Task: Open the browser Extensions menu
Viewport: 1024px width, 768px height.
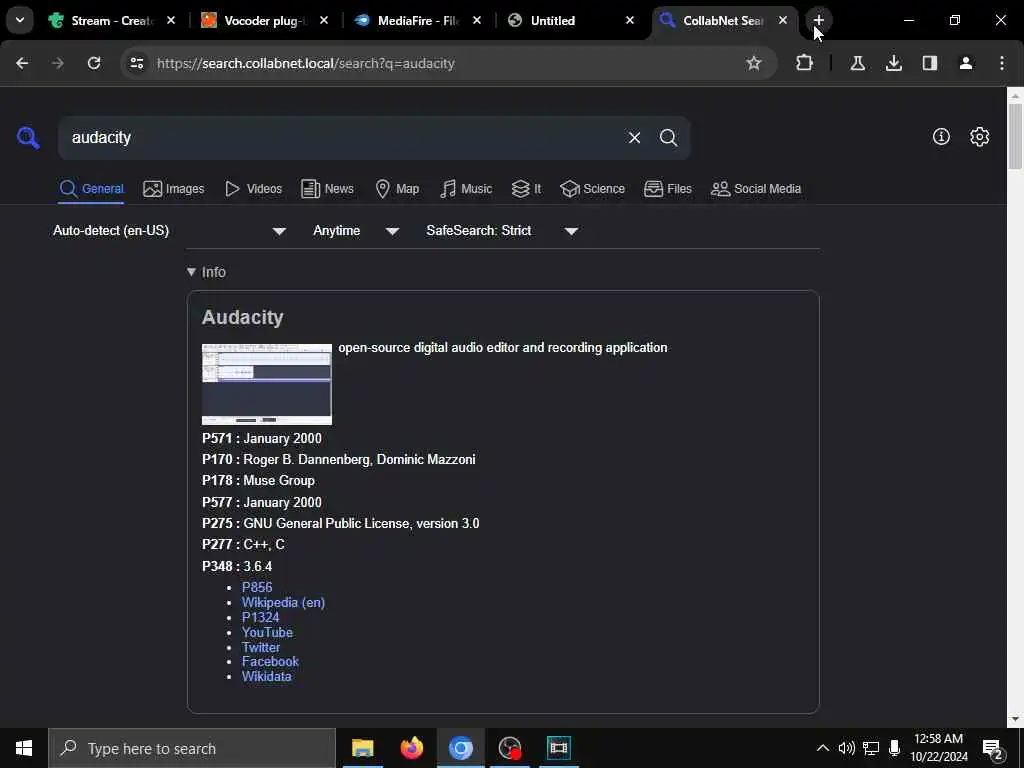Action: click(805, 63)
